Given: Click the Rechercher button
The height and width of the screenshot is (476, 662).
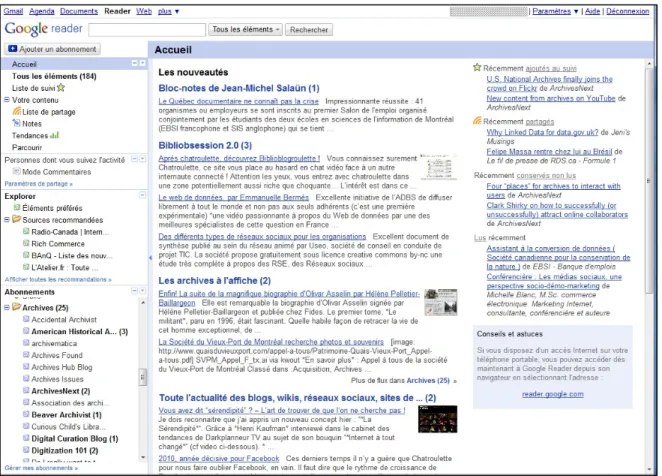Looking at the screenshot, I should tap(309, 30).
